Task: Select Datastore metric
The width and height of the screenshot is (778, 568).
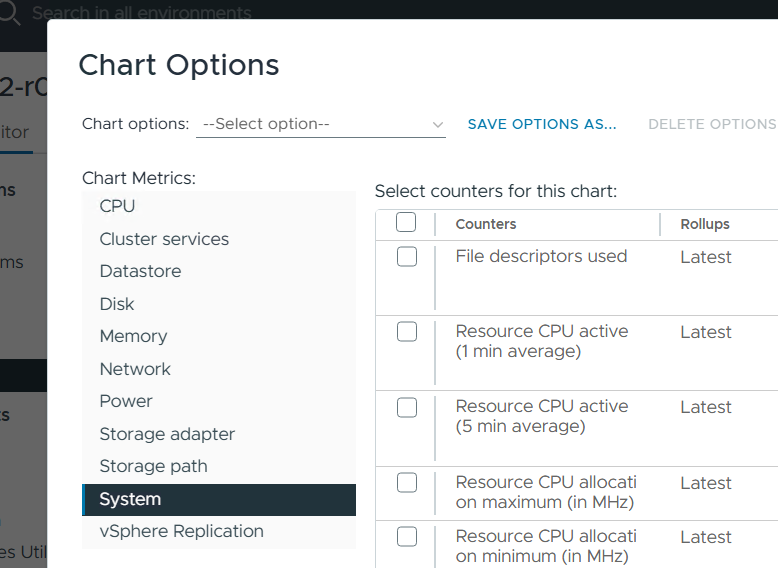Action: [x=219, y=271]
